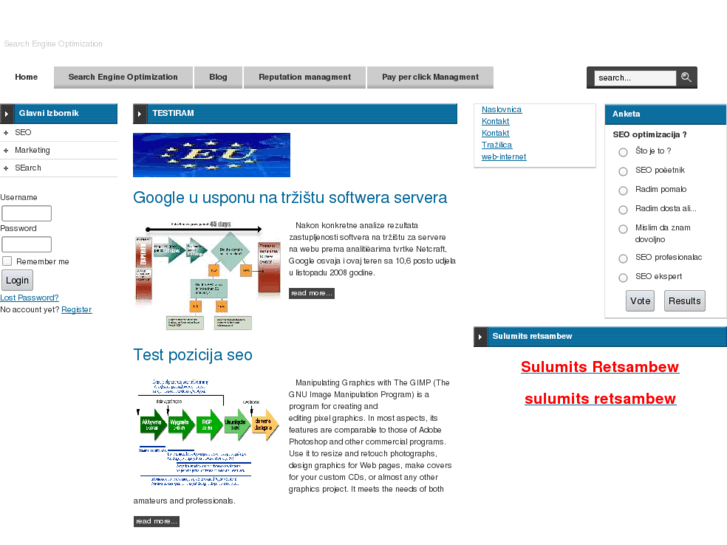Click the poll Results button
The height and width of the screenshot is (545, 727).
tap(684, 301)
